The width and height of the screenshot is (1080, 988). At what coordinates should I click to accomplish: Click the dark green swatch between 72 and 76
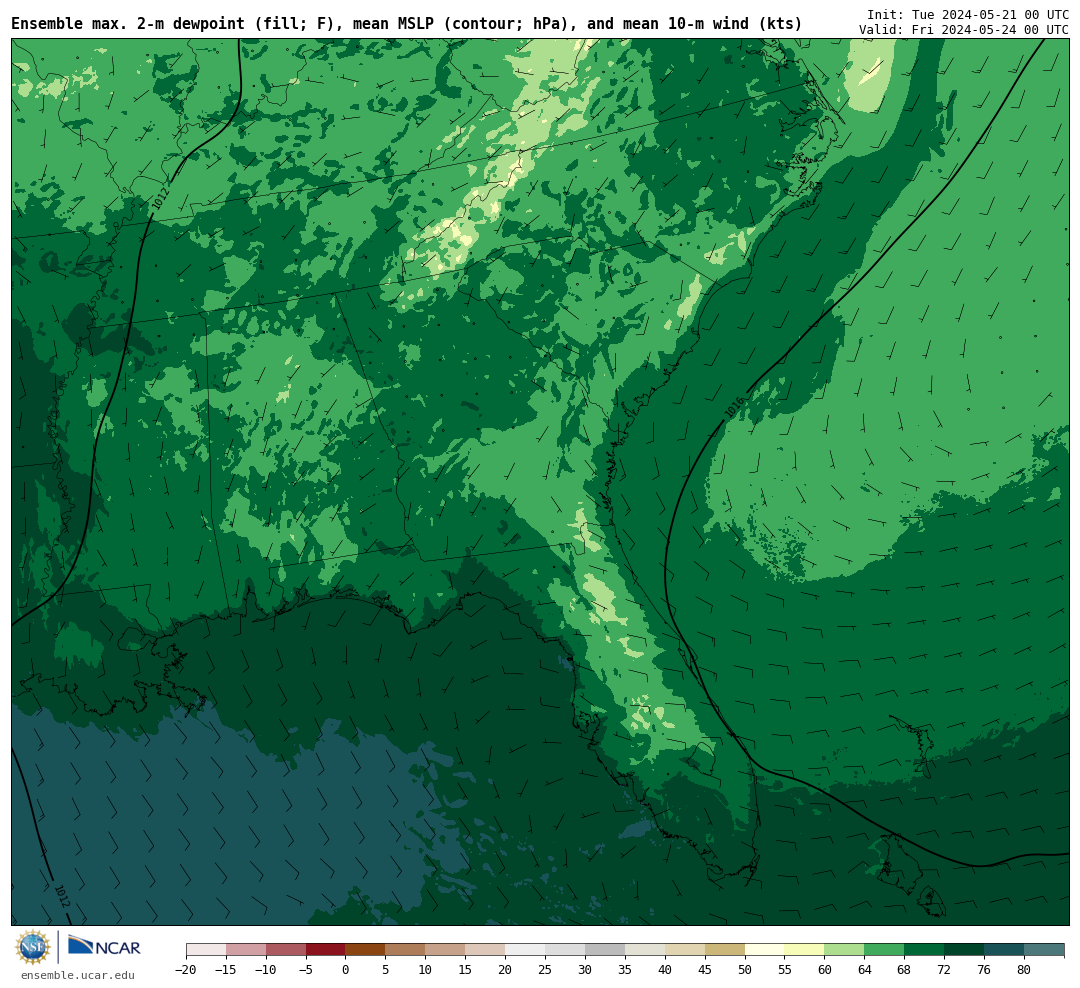(x=964, y=950)
